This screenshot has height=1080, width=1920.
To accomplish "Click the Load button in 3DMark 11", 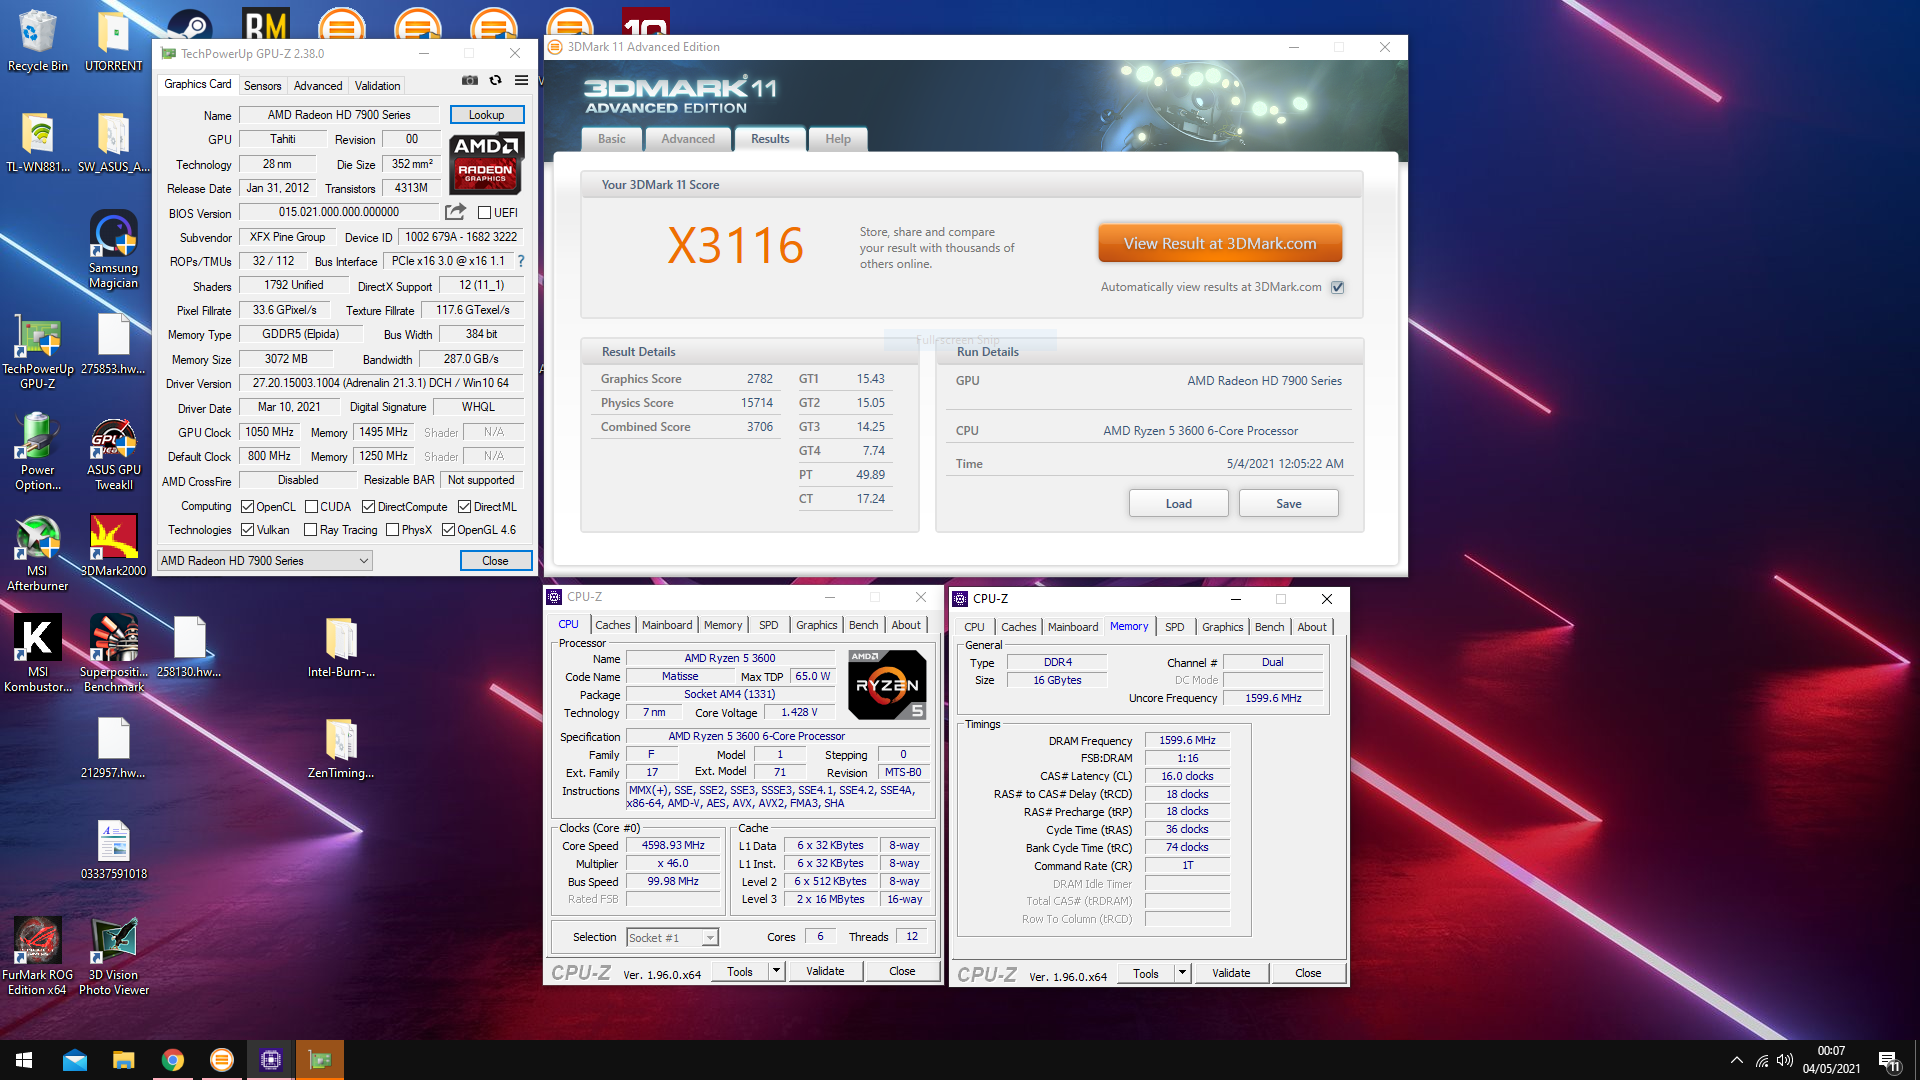I will coord(1178,503).
